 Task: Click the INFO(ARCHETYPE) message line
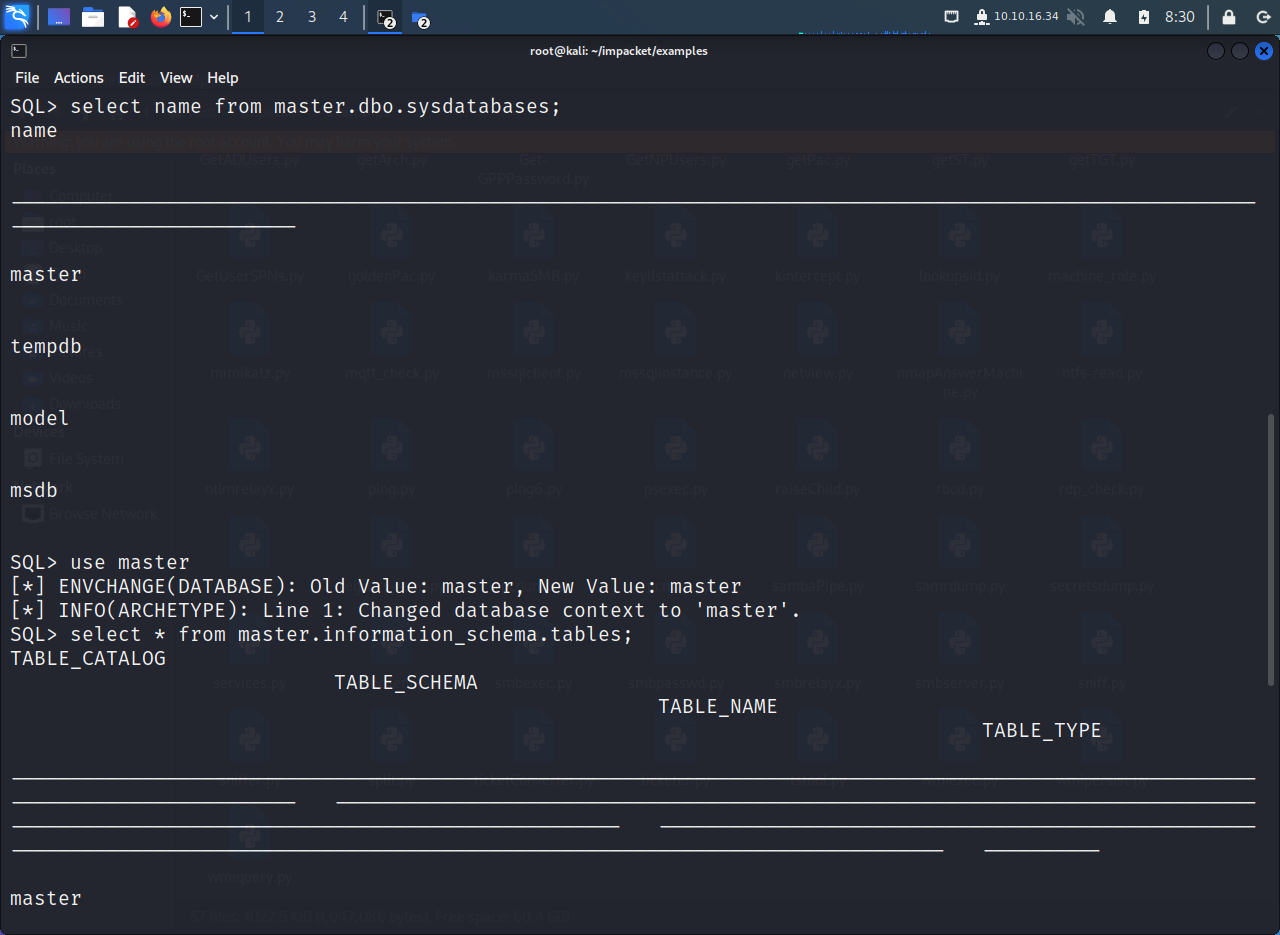point(406,610)
